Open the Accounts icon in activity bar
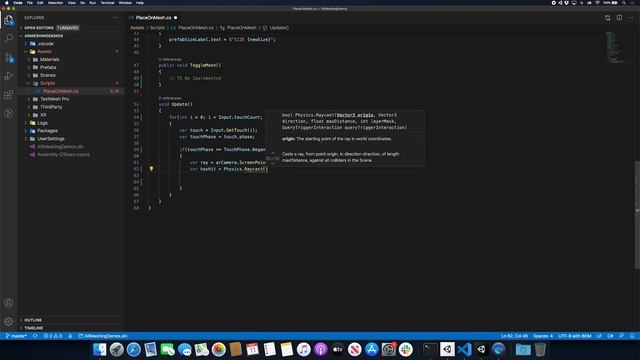640x360 pixels. click(9, 303)
